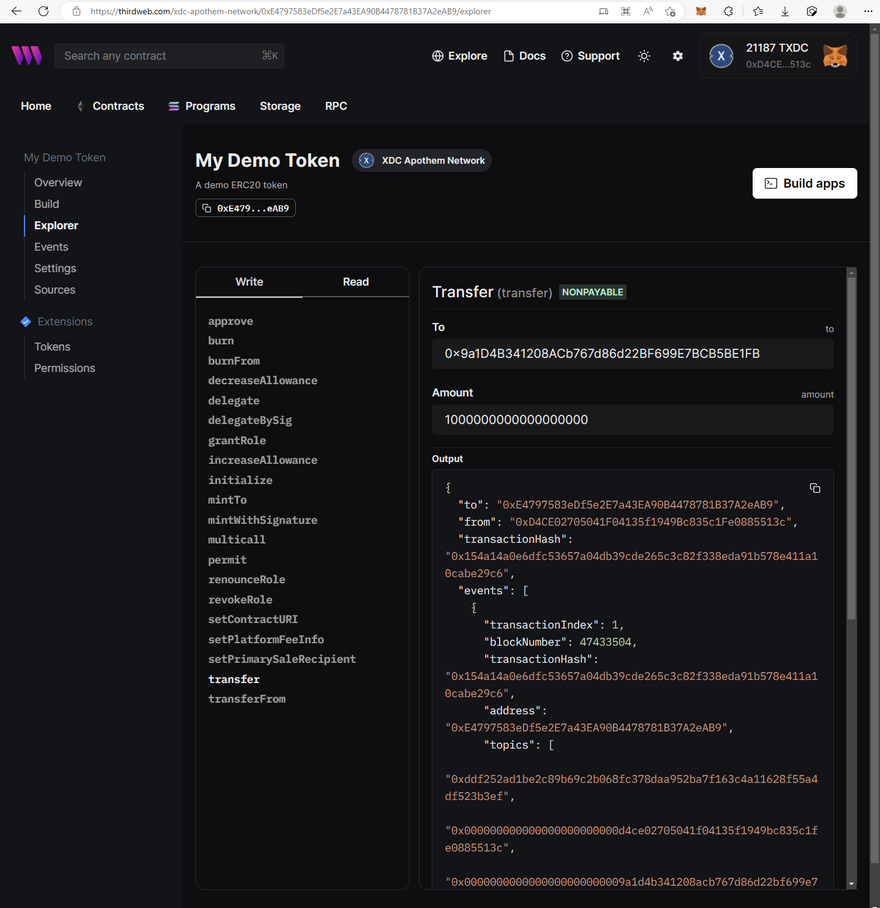Click the output panel vertical scrollbar
The width and height of the screenshot is (880, 908).
click(x=851, y=450)
